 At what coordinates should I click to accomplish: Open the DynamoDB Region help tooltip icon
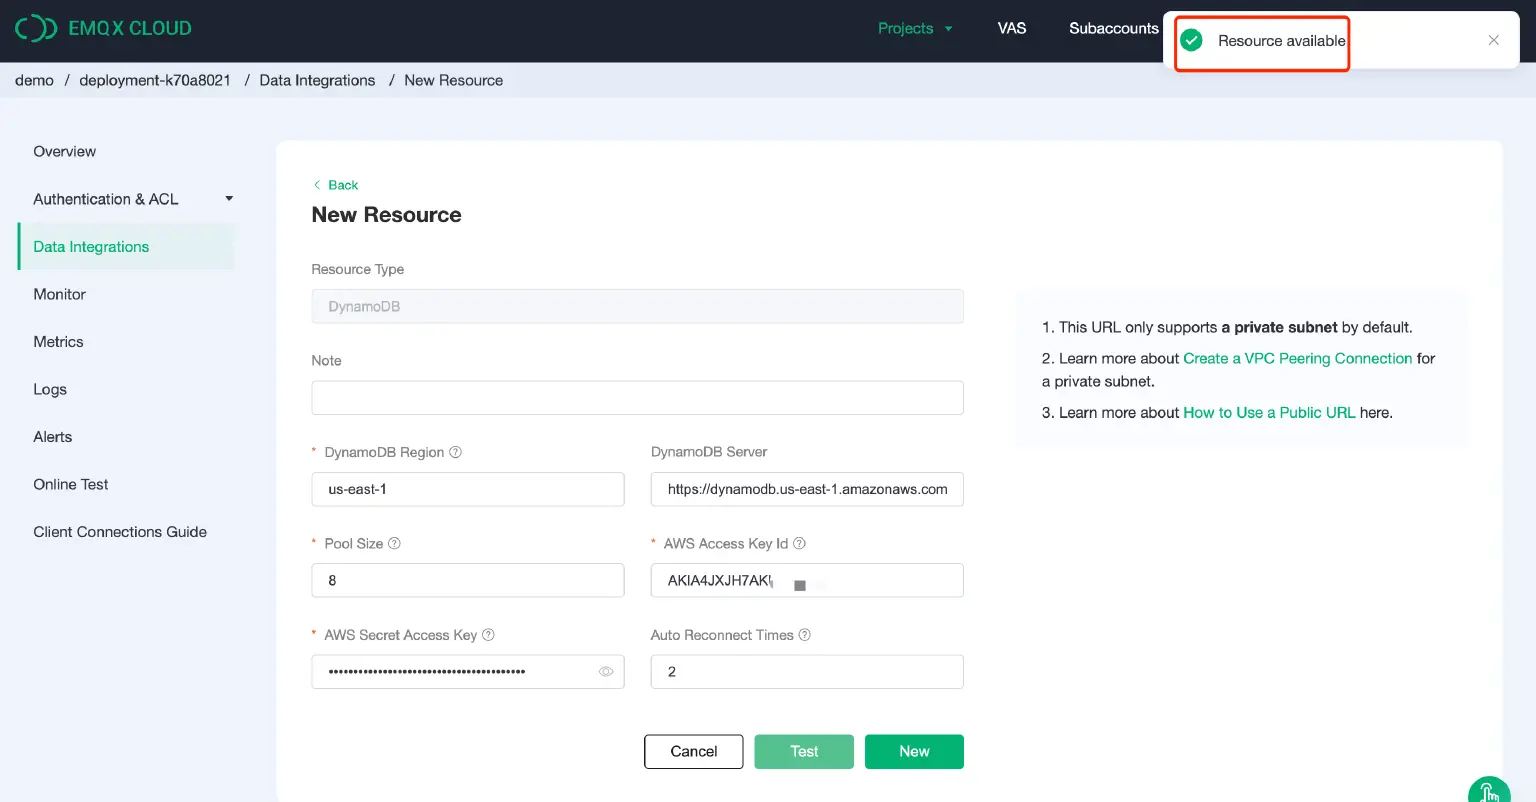(456, 452)
